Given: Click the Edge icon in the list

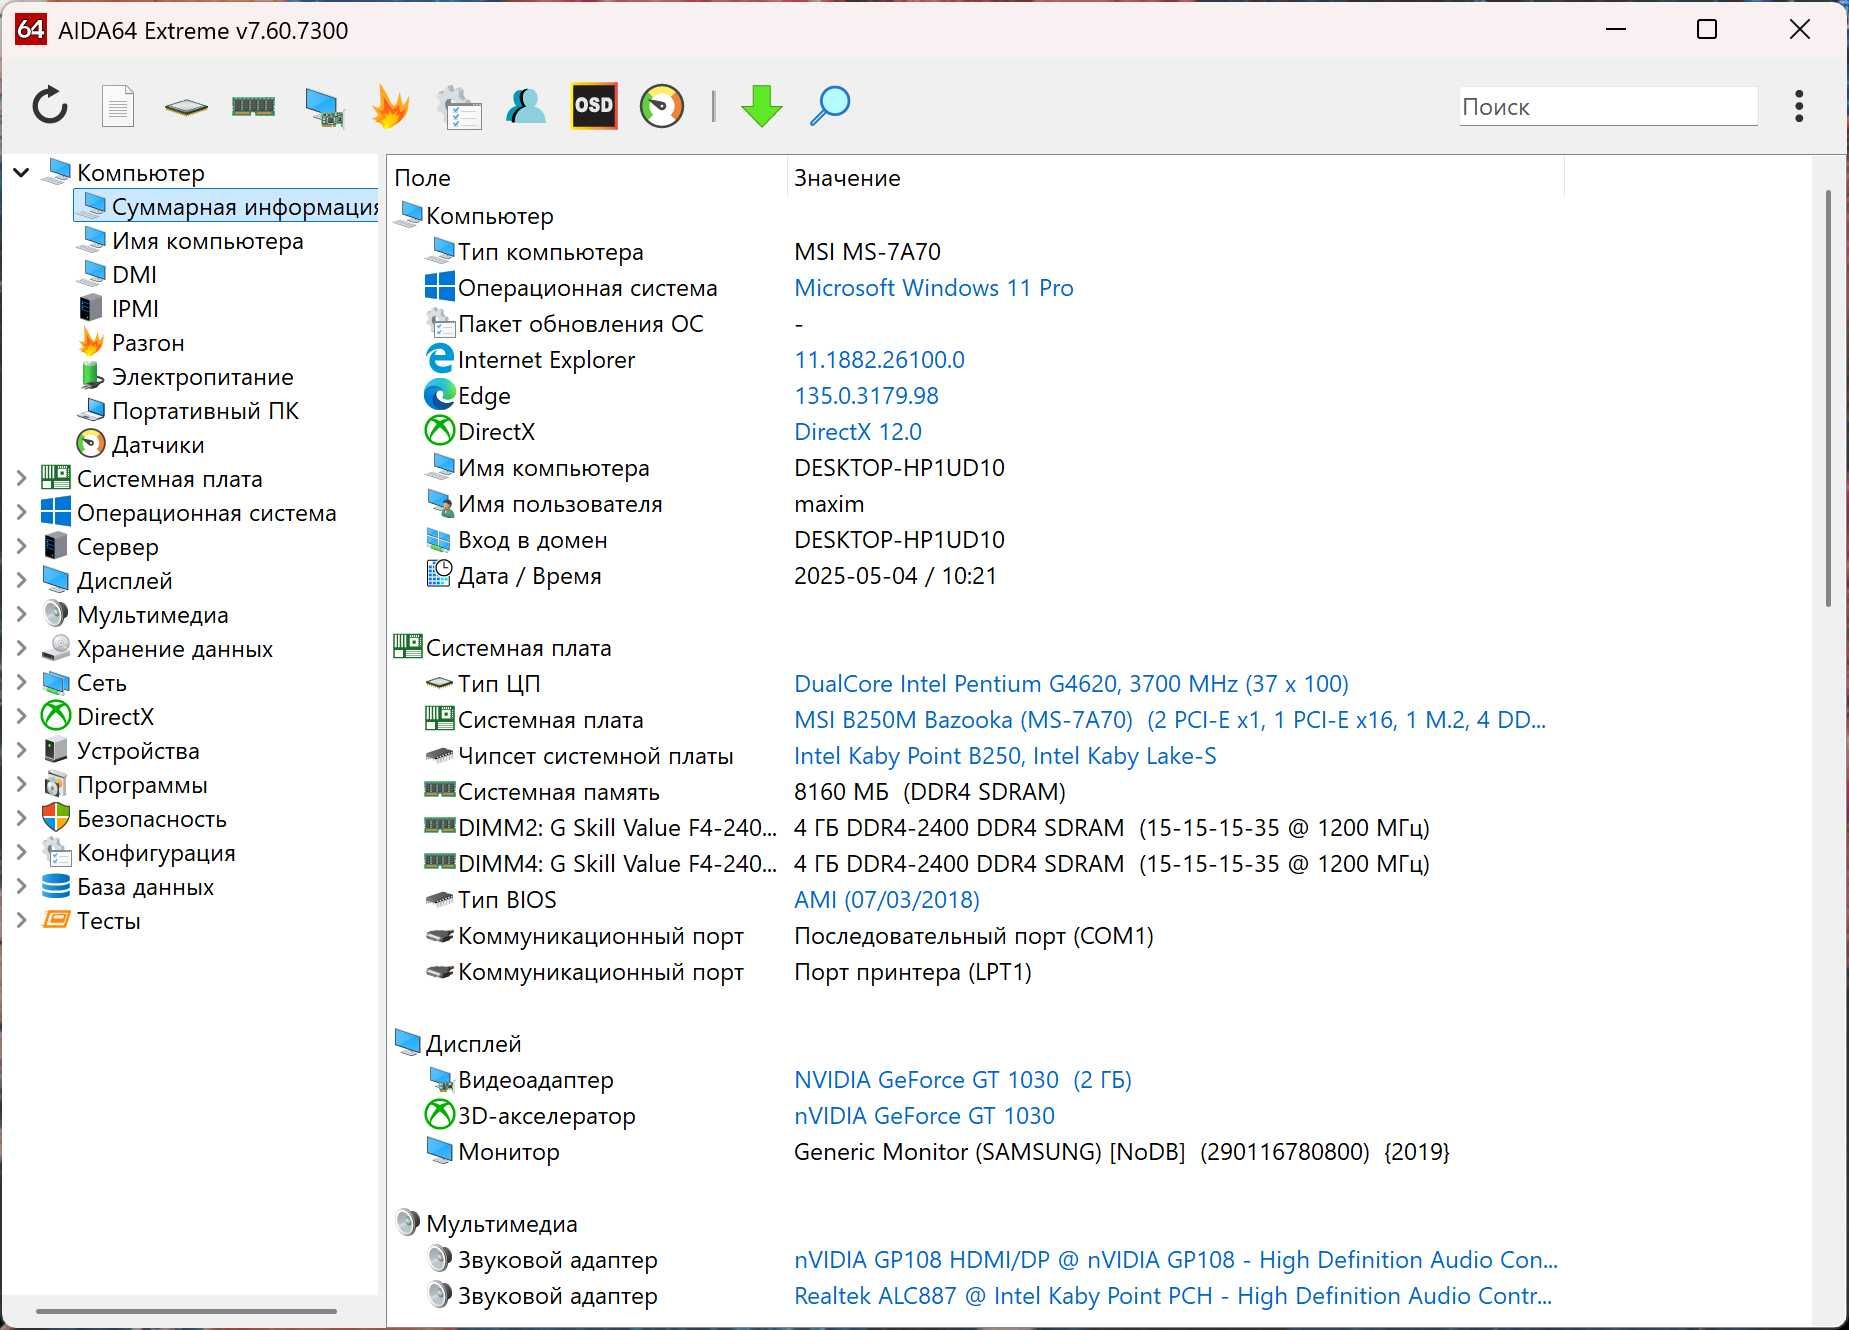Looking at the screenshot, I should tap(439, 396).
